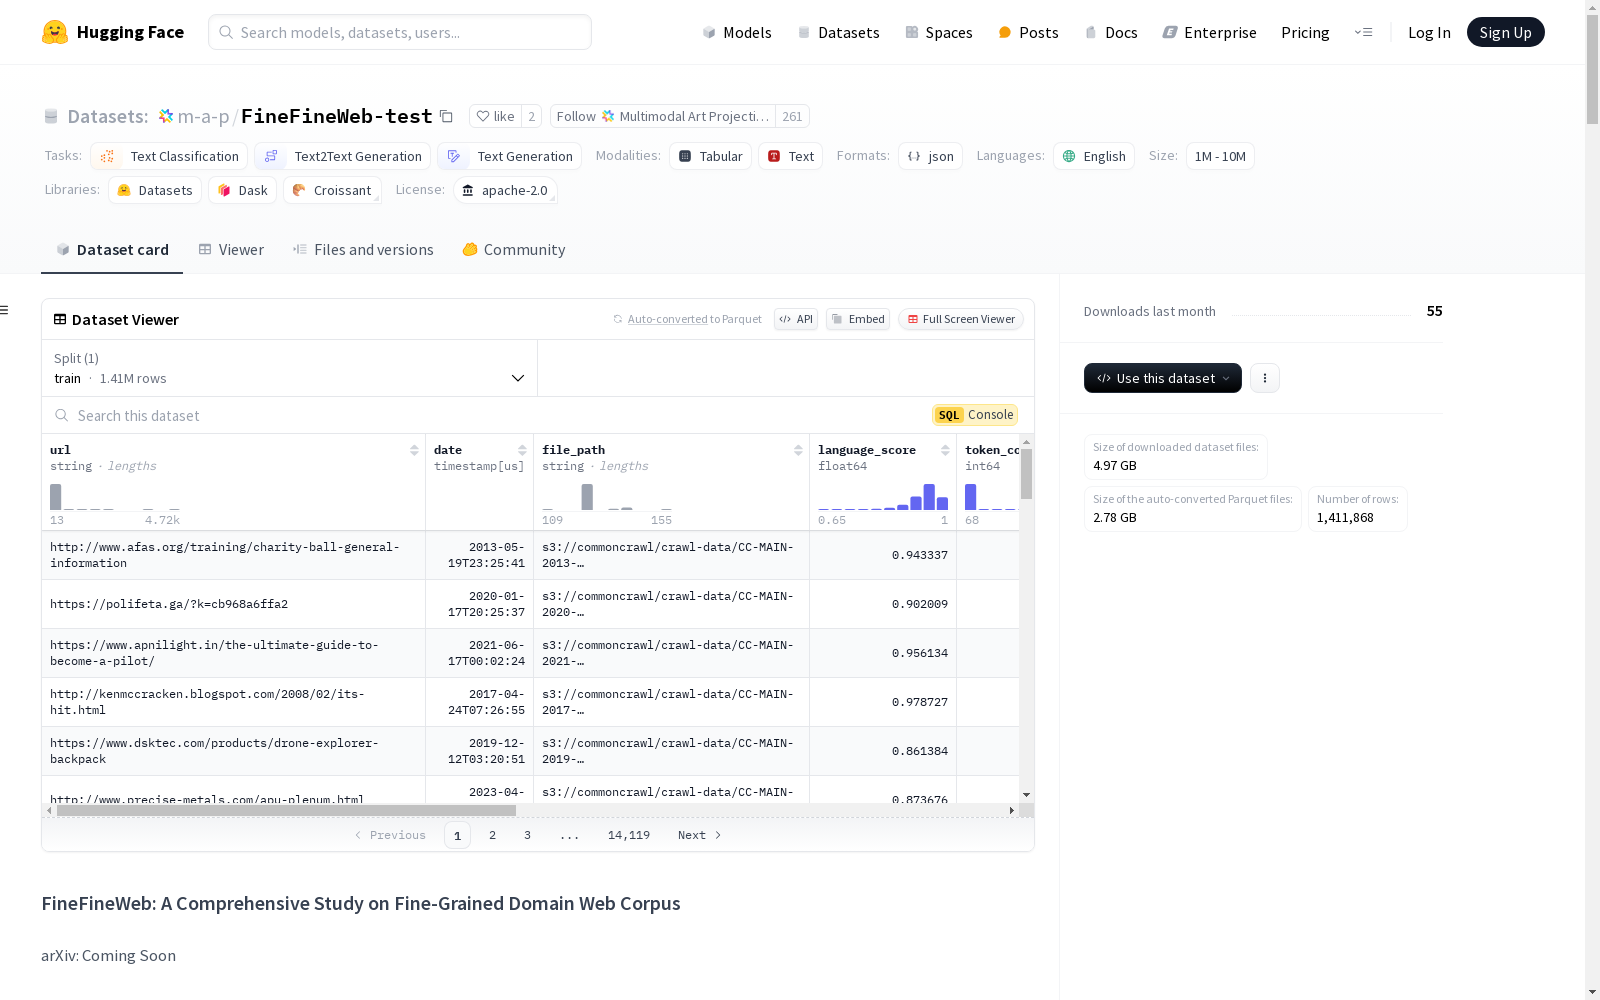
Task: Filter by the Tabular modality tag
Action: [x=710, y=156]
